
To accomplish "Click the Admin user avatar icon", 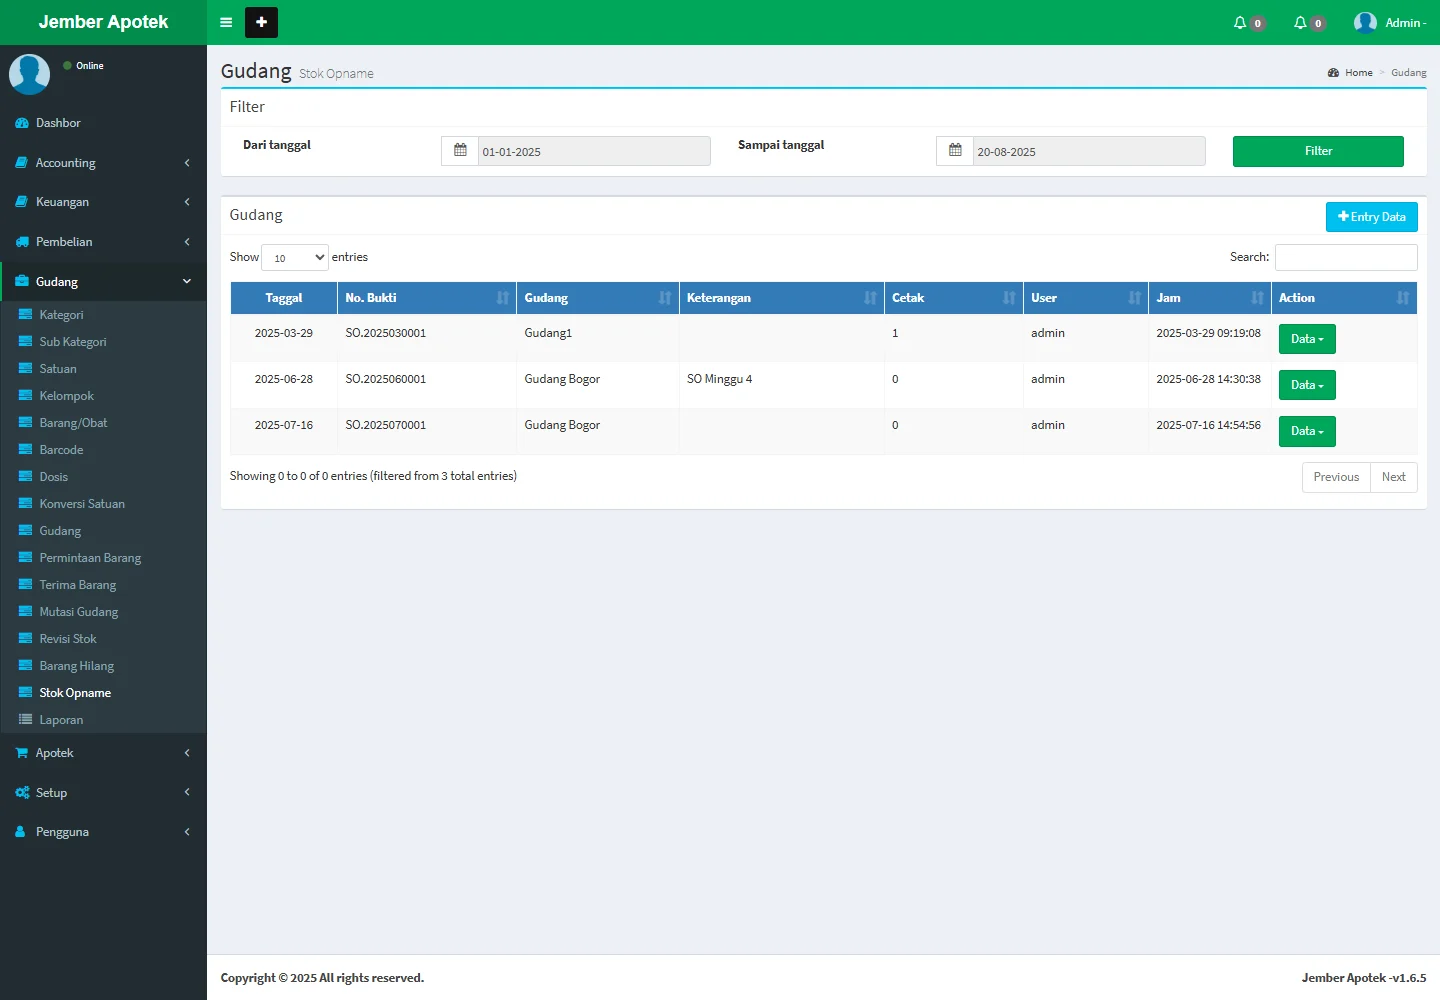I will pos(1365,23).
